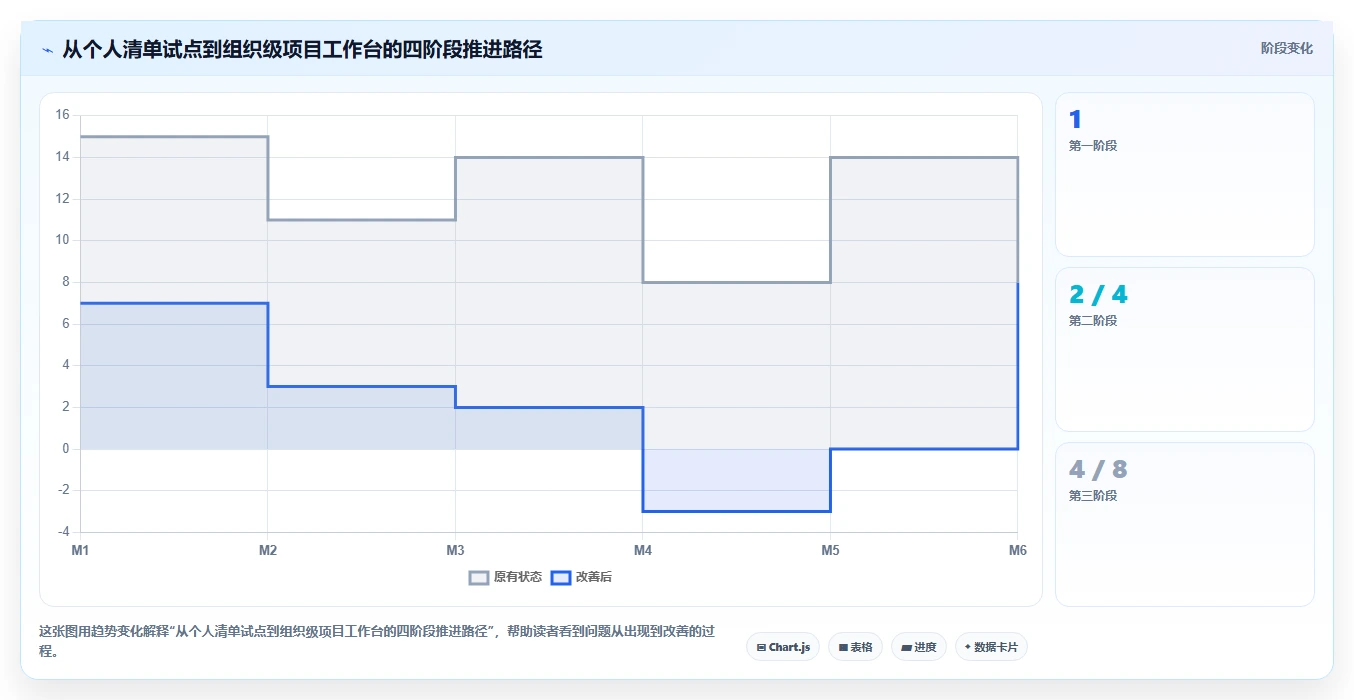The width and height of the screenshot is (1354, 700).
Task: Click the 数据卡片 tag pill
Action: pyautogui.click(x=991, y=647)
